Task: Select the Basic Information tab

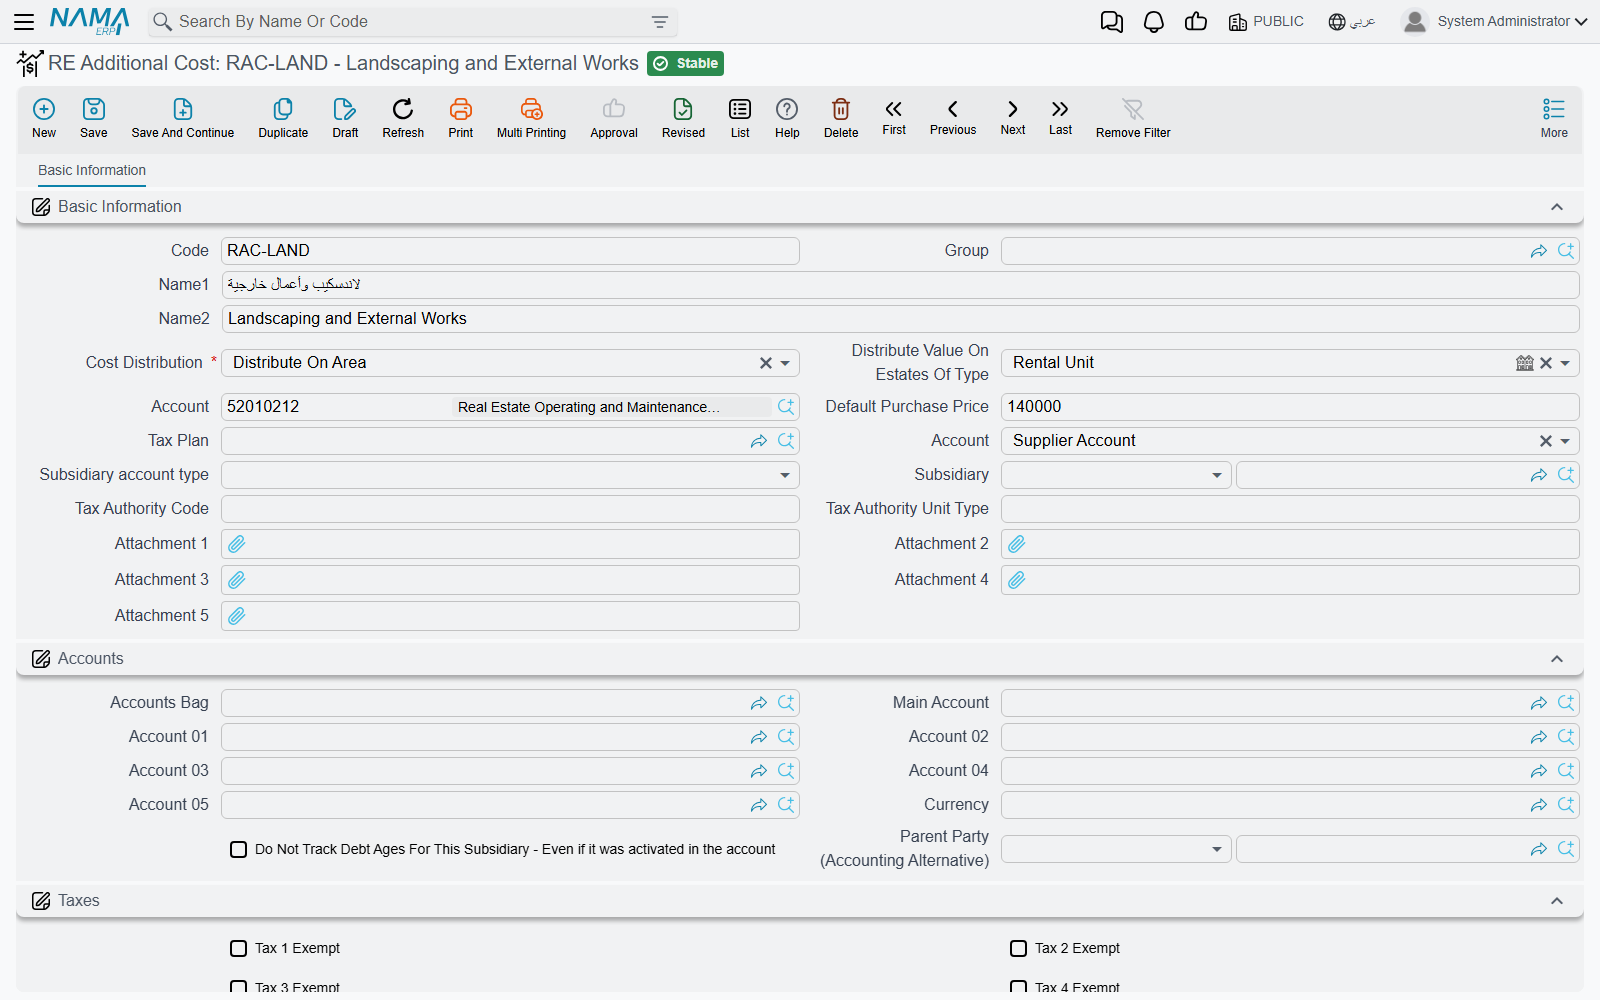Action: [x=92, y=170]
